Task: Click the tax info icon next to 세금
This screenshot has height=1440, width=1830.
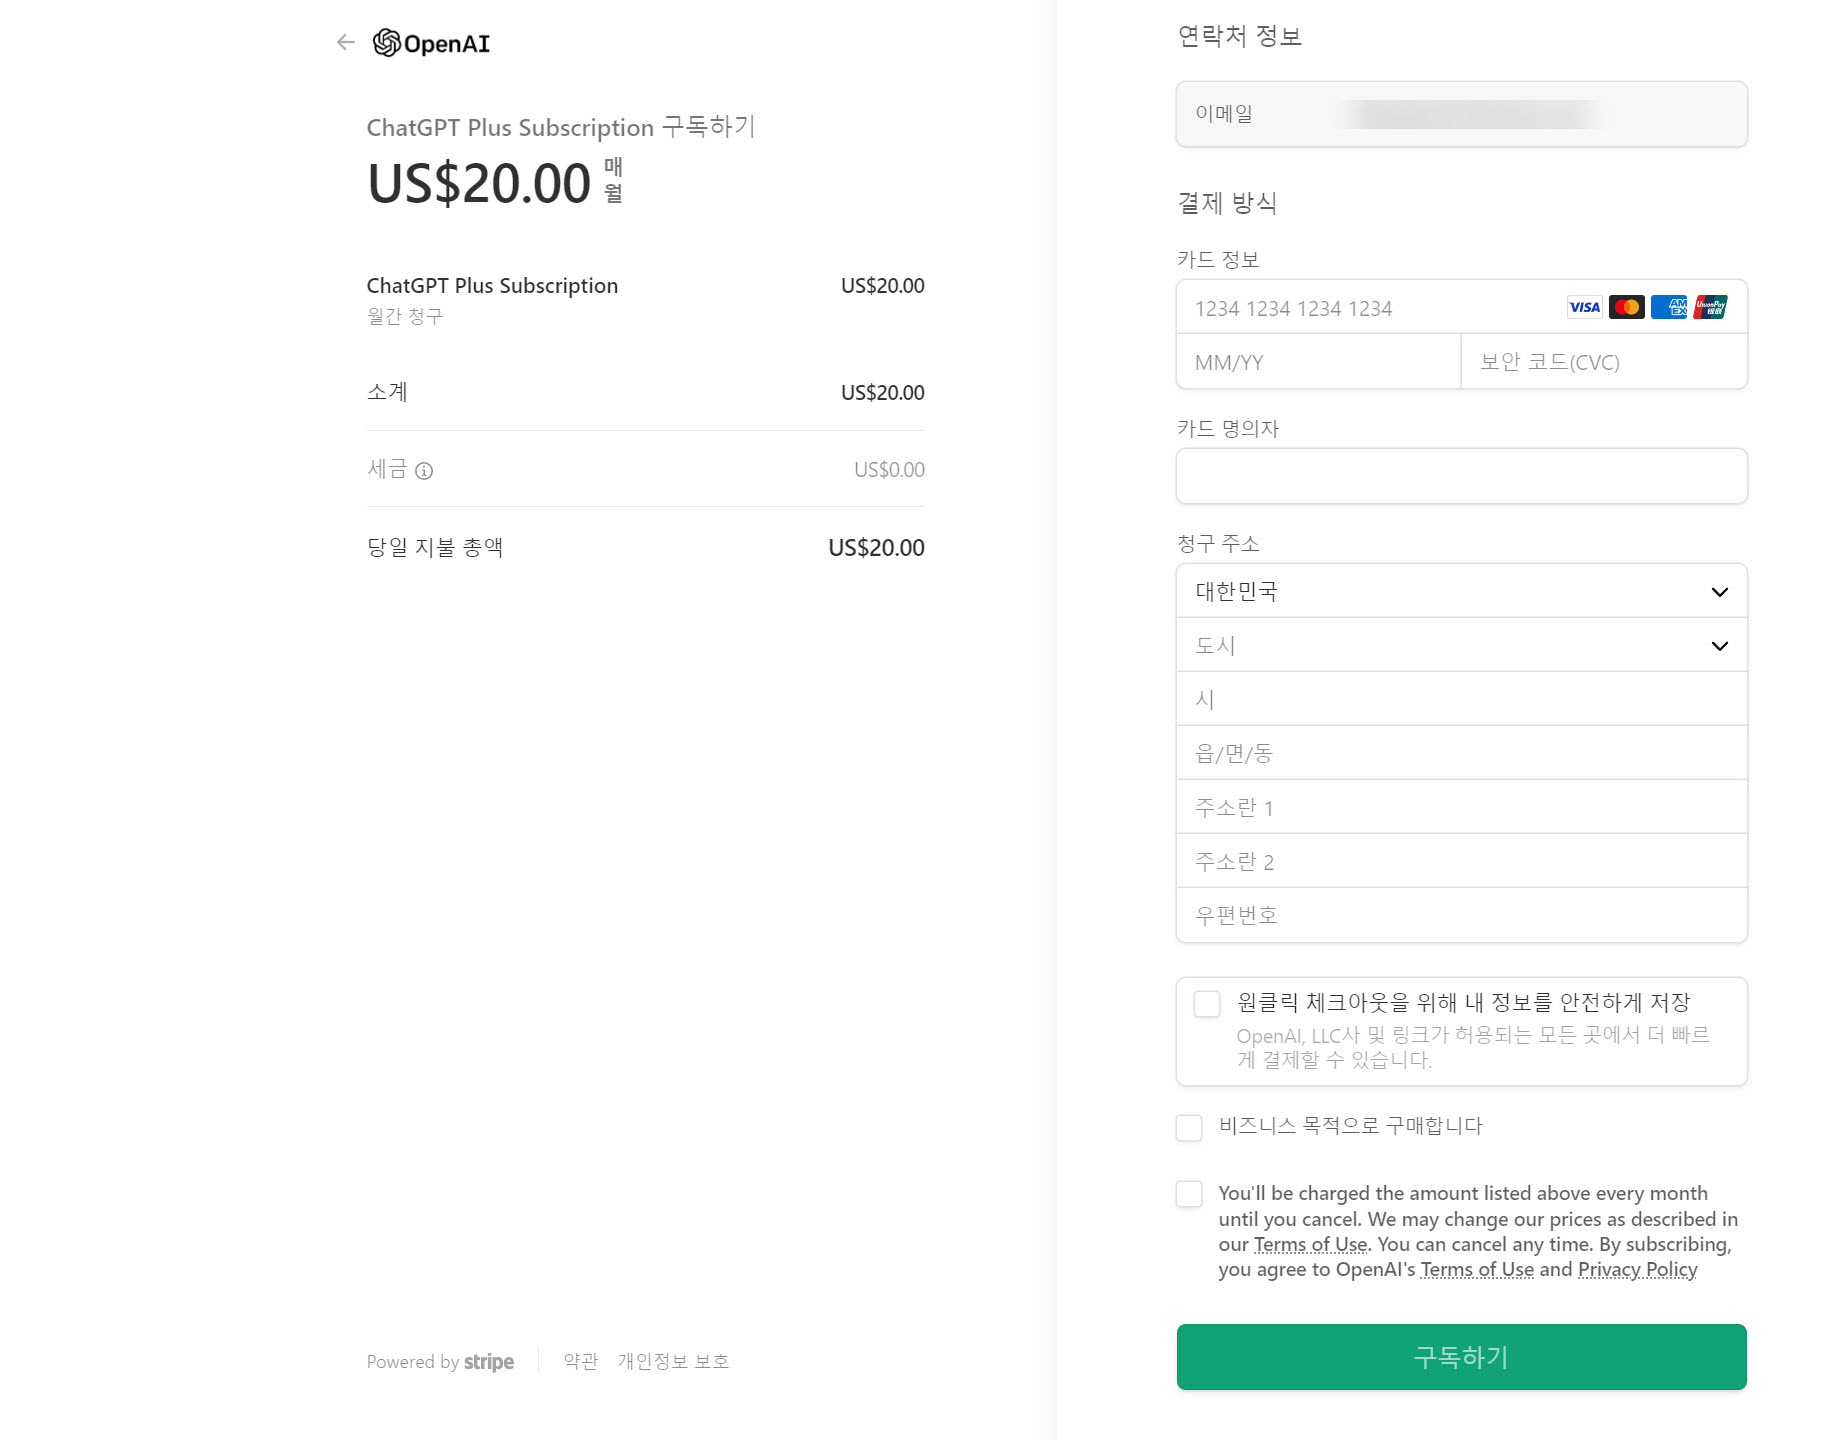Action: point(424,471)
